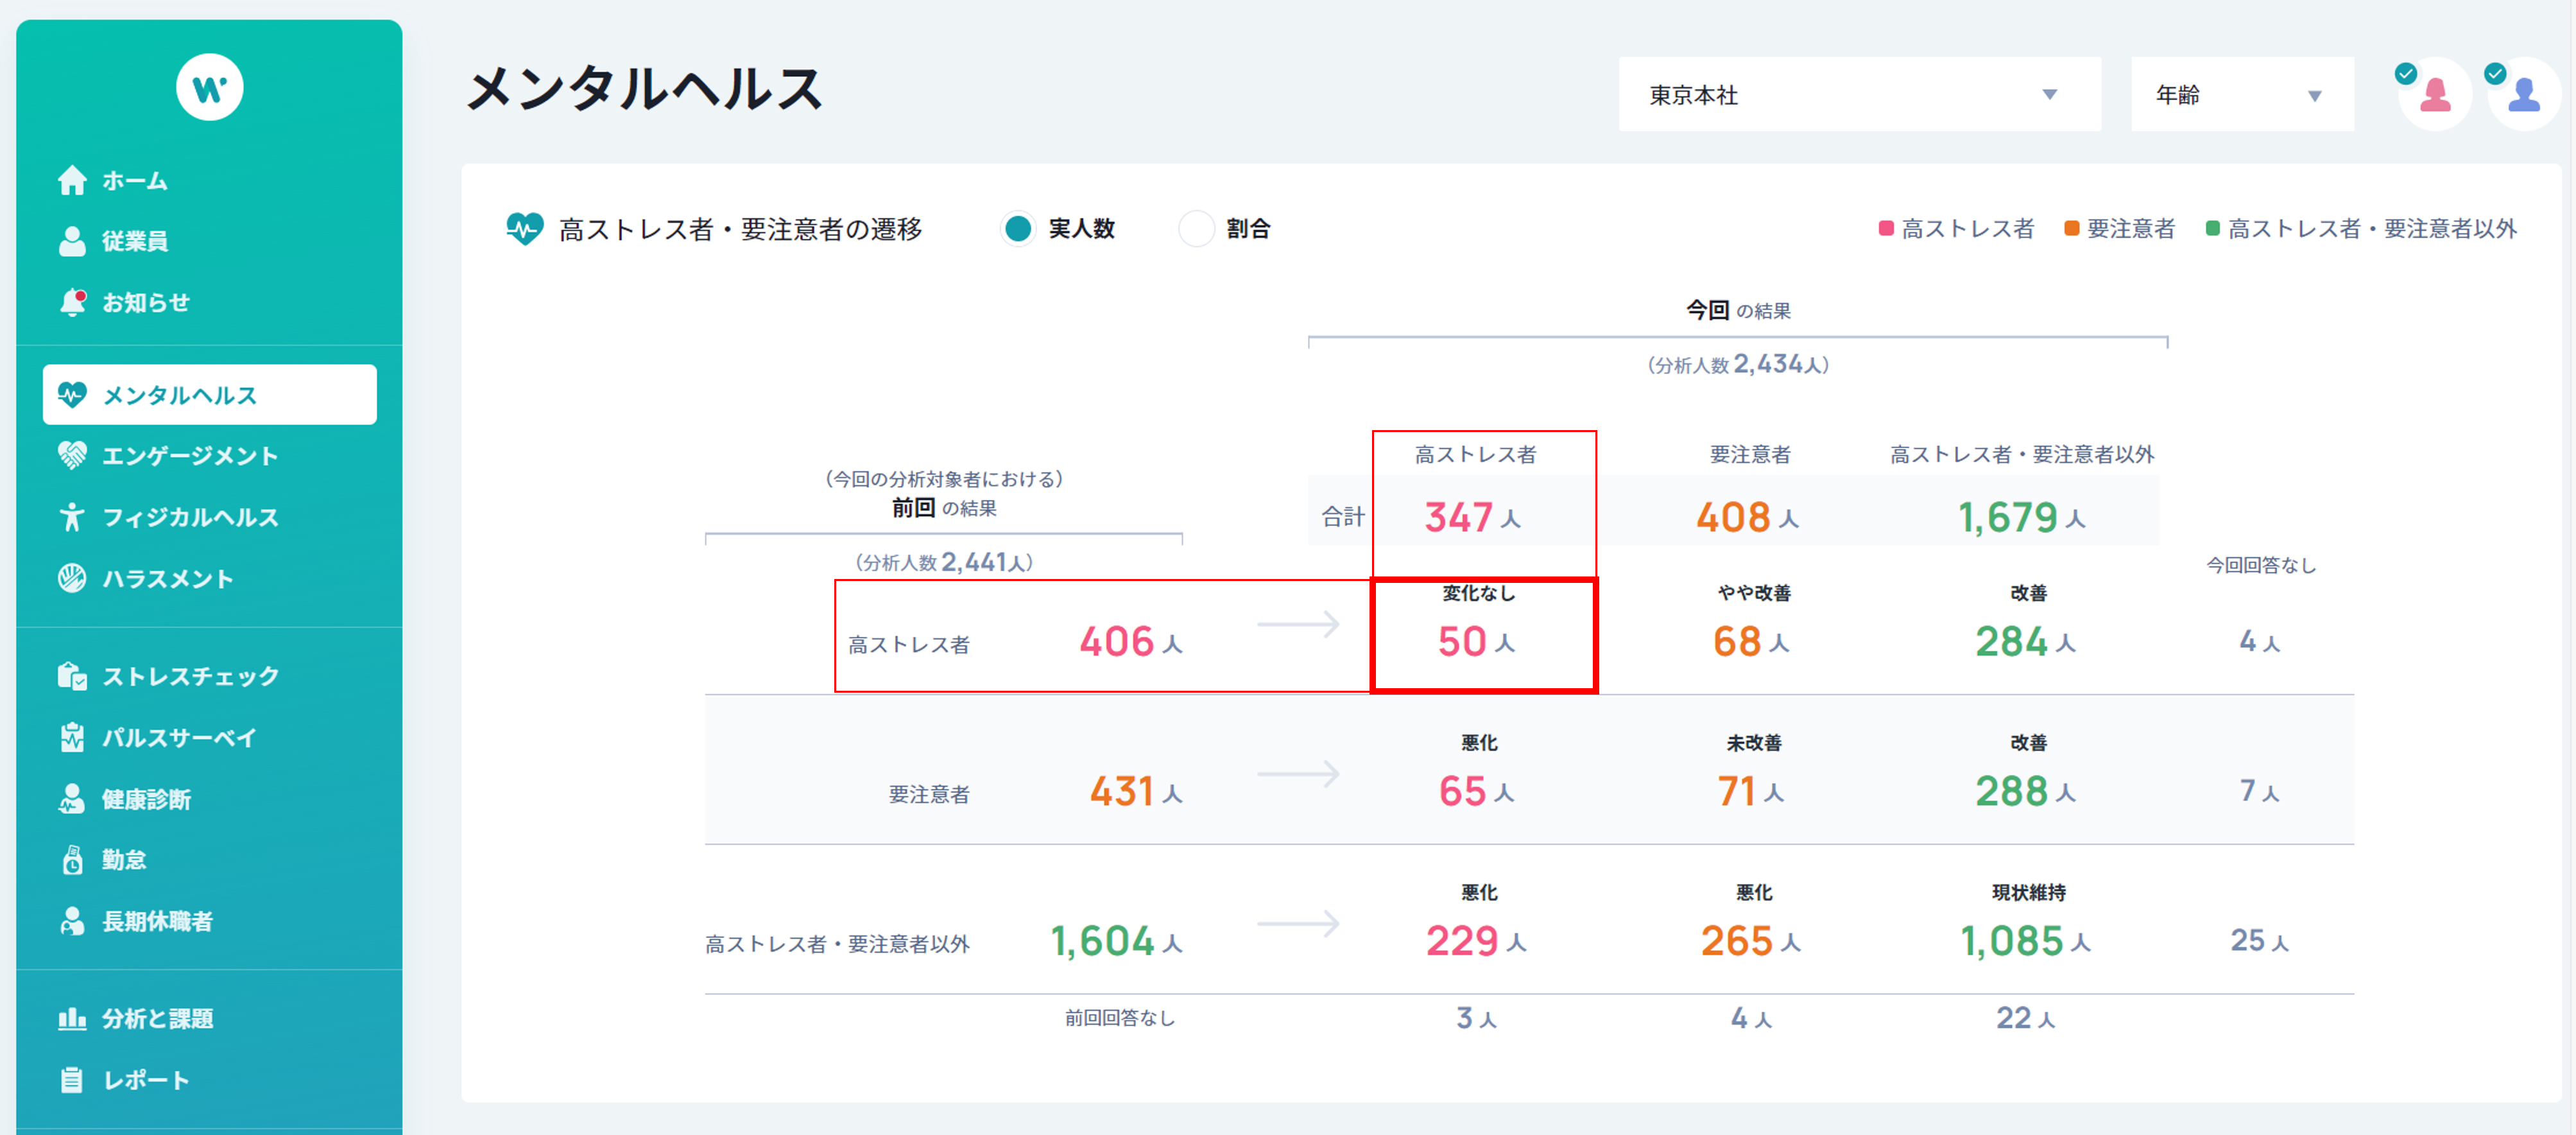Screen dimensions: 2576x1135
Task: Click the 悪化 265人 value
Action: point(1752,940)
